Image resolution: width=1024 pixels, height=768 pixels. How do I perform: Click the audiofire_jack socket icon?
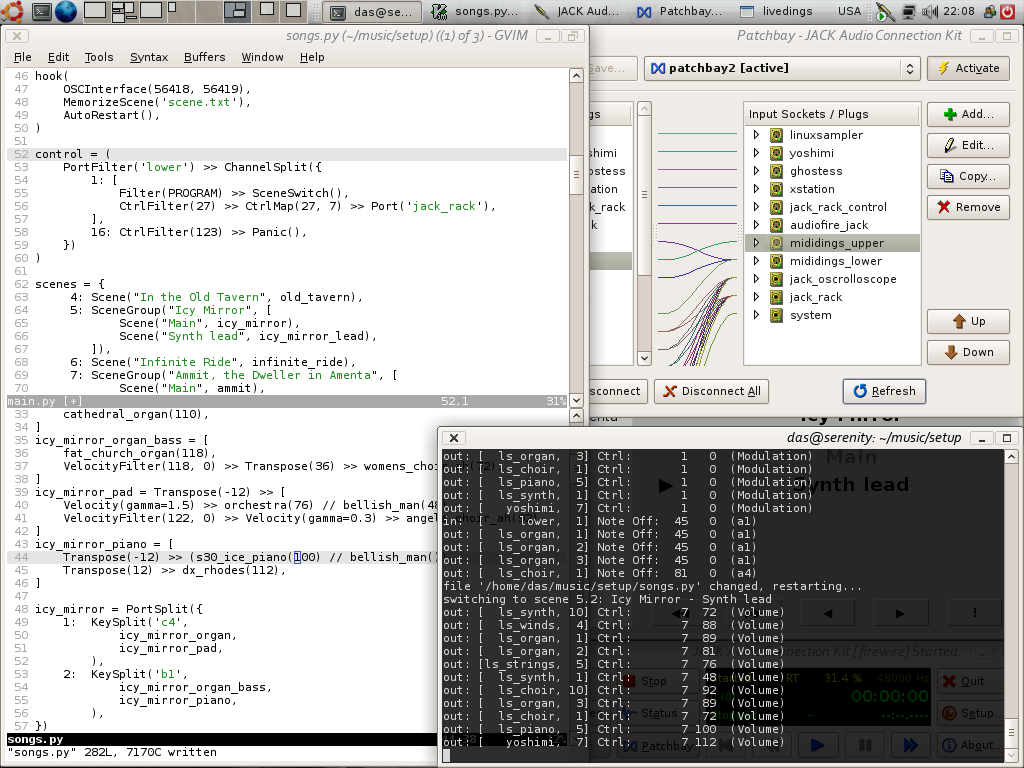pos(776,225)
